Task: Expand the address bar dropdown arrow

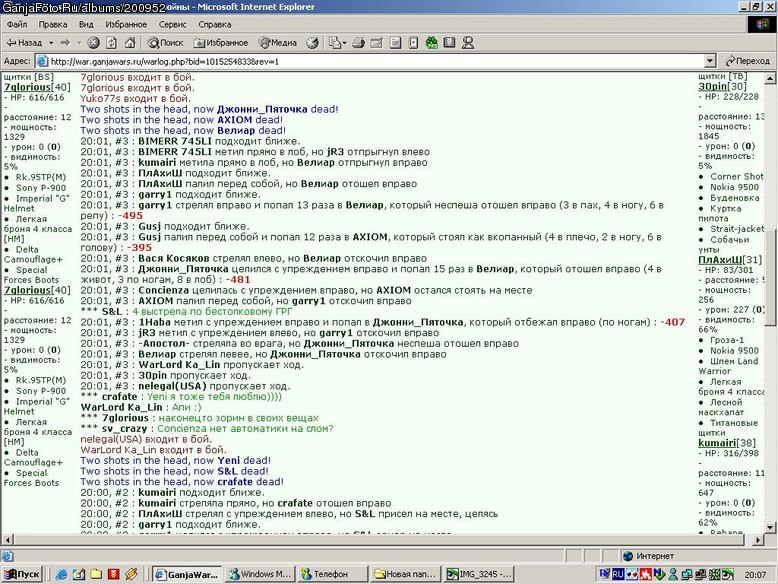Action: [710, 61]
